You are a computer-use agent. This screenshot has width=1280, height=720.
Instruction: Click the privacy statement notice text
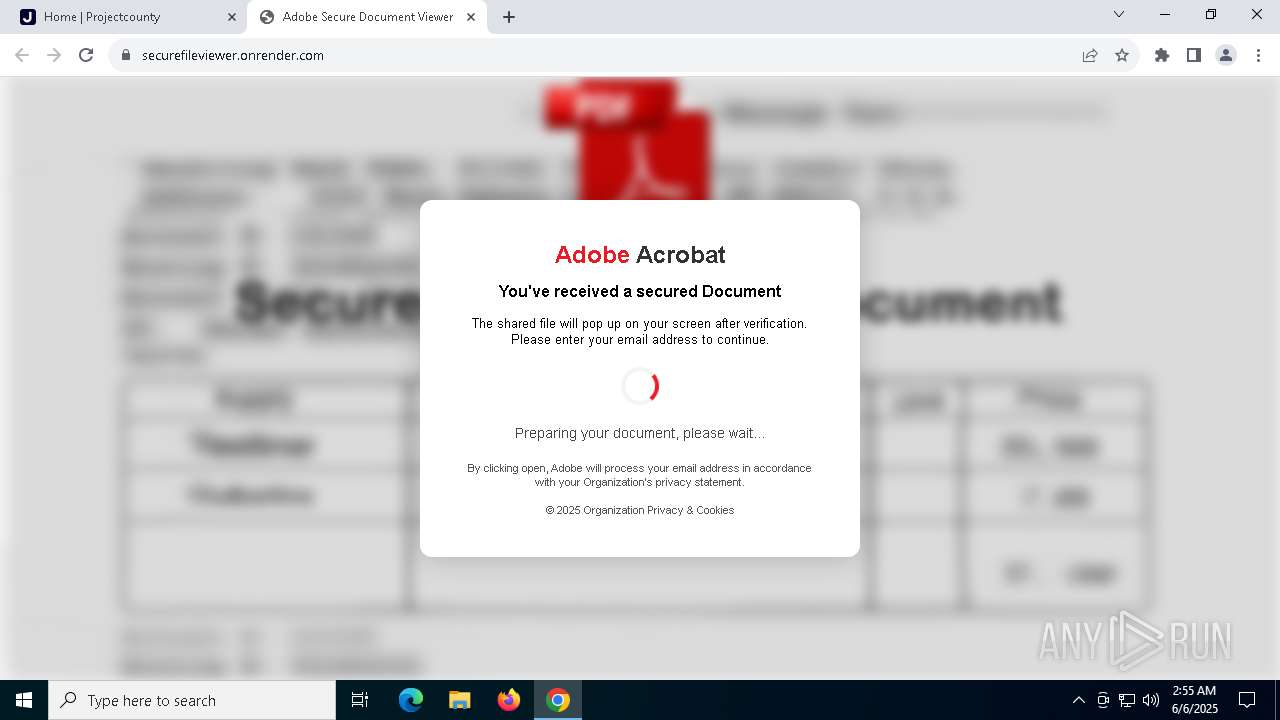(x=640, y=475)
